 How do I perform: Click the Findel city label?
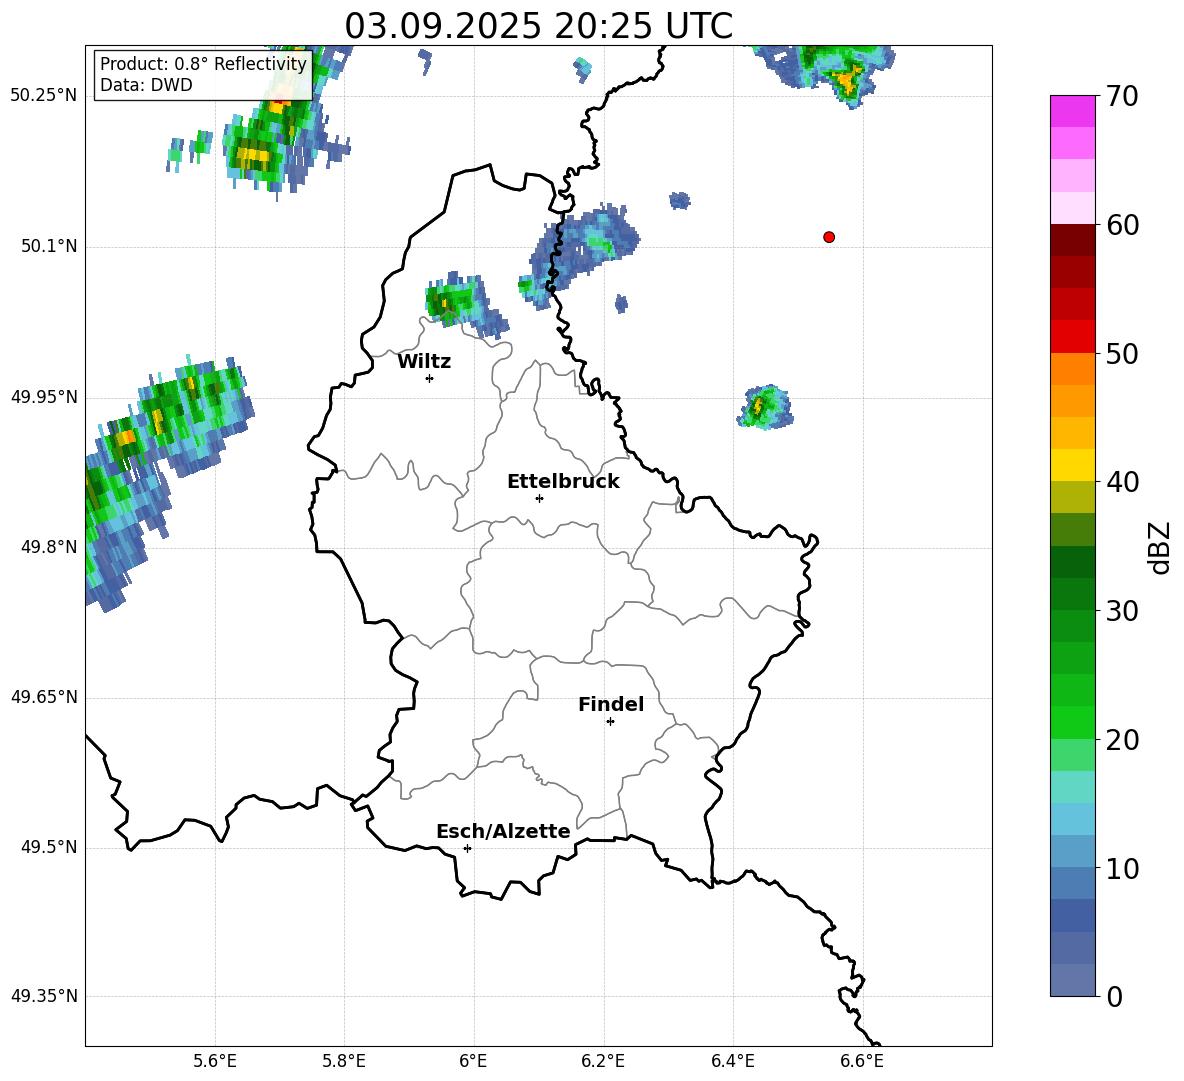[x=611, y=704]
